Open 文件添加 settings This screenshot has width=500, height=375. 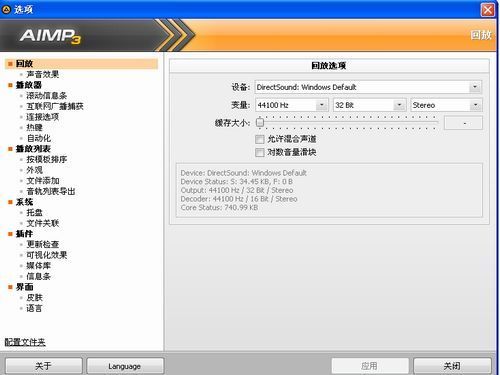point(43,181)
